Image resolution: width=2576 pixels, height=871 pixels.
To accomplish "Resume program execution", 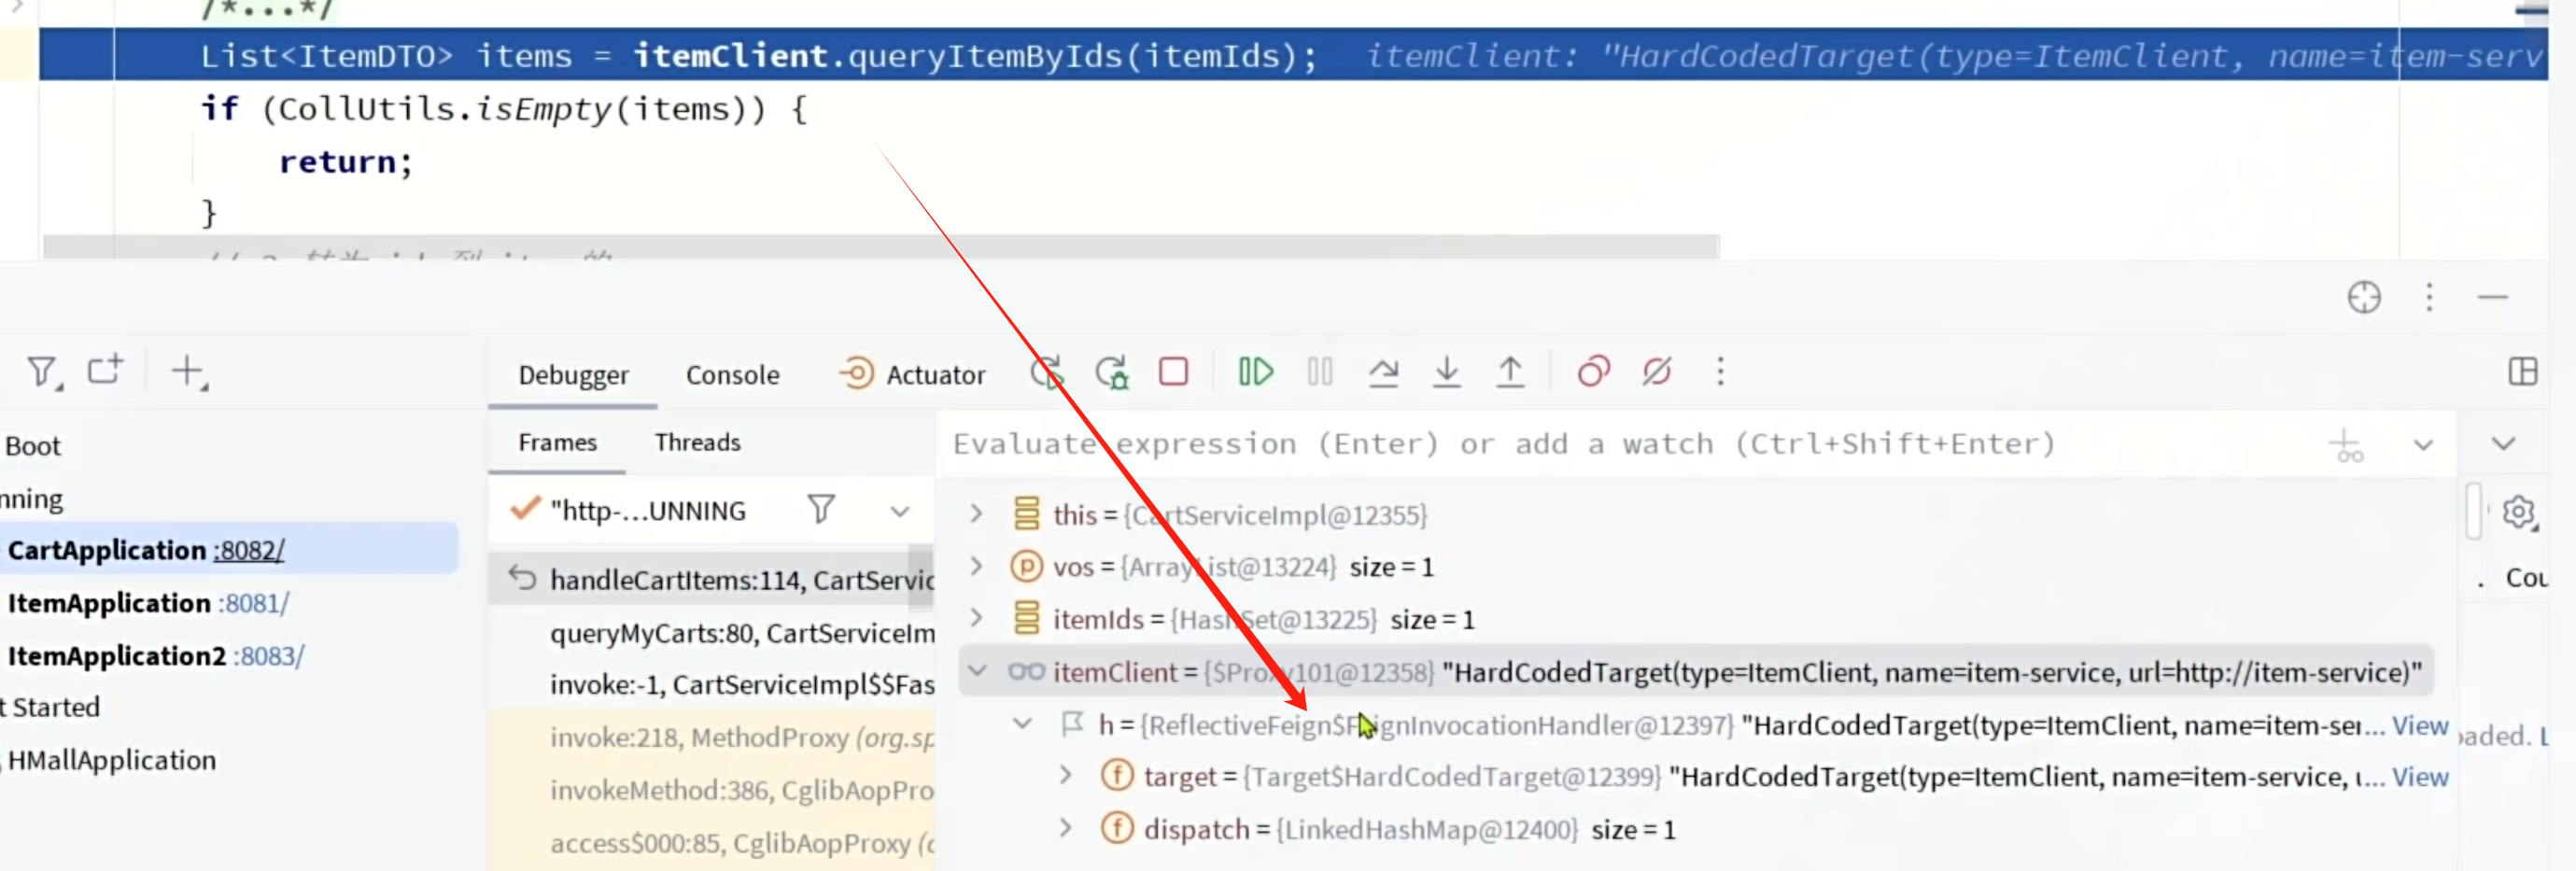I will coord(1255,372).
